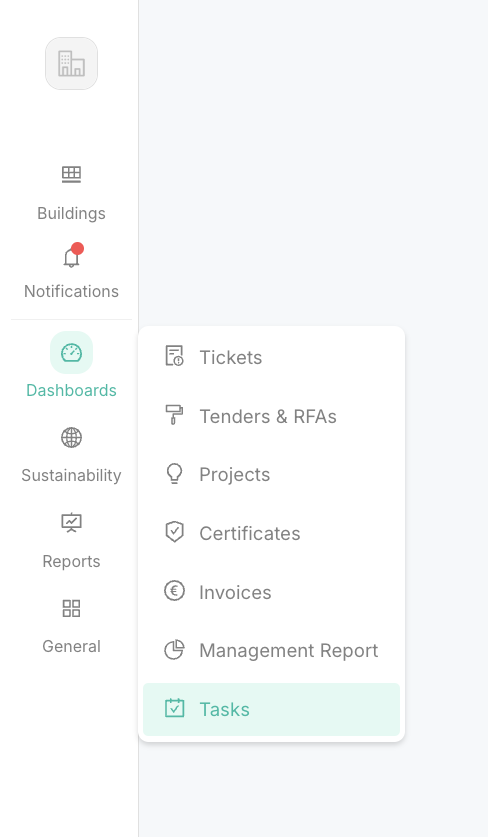Click the Sustainability label in the sidebar
488x837 pixels.
(72, 475)
